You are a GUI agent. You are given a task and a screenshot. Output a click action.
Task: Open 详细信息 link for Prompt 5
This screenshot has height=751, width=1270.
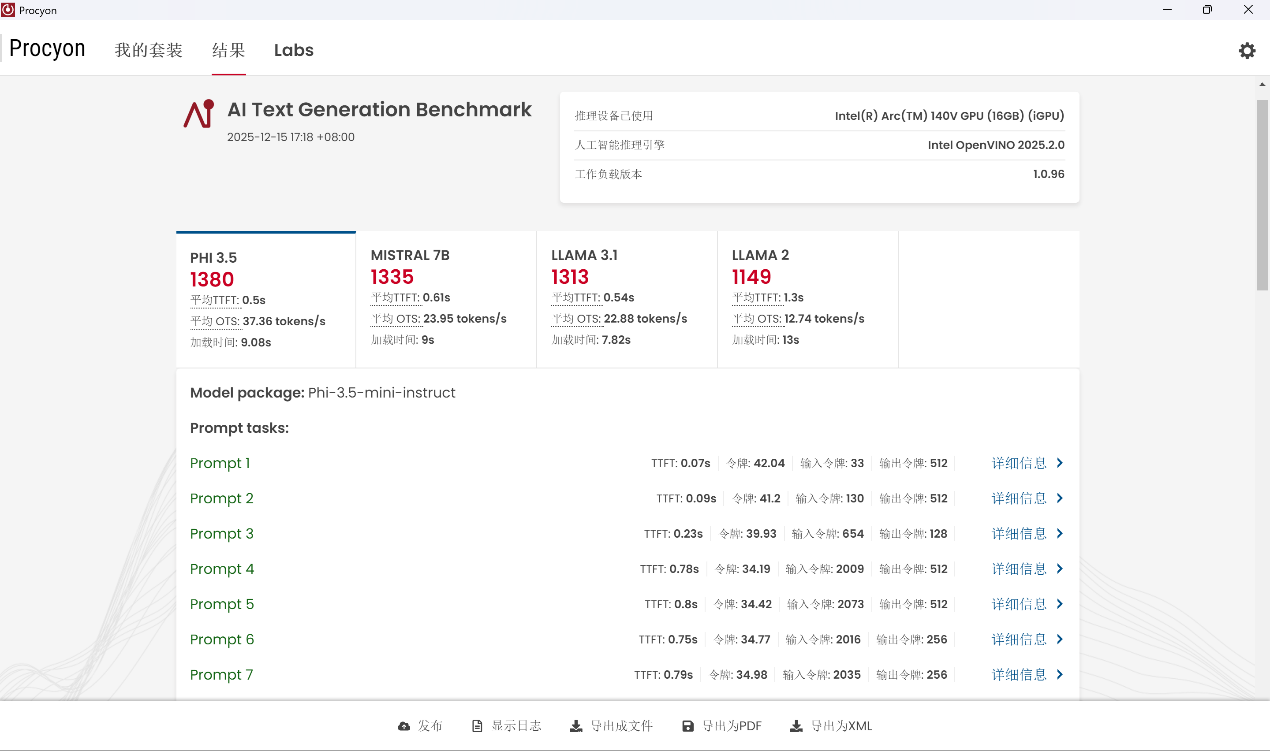pos(1019,604)
